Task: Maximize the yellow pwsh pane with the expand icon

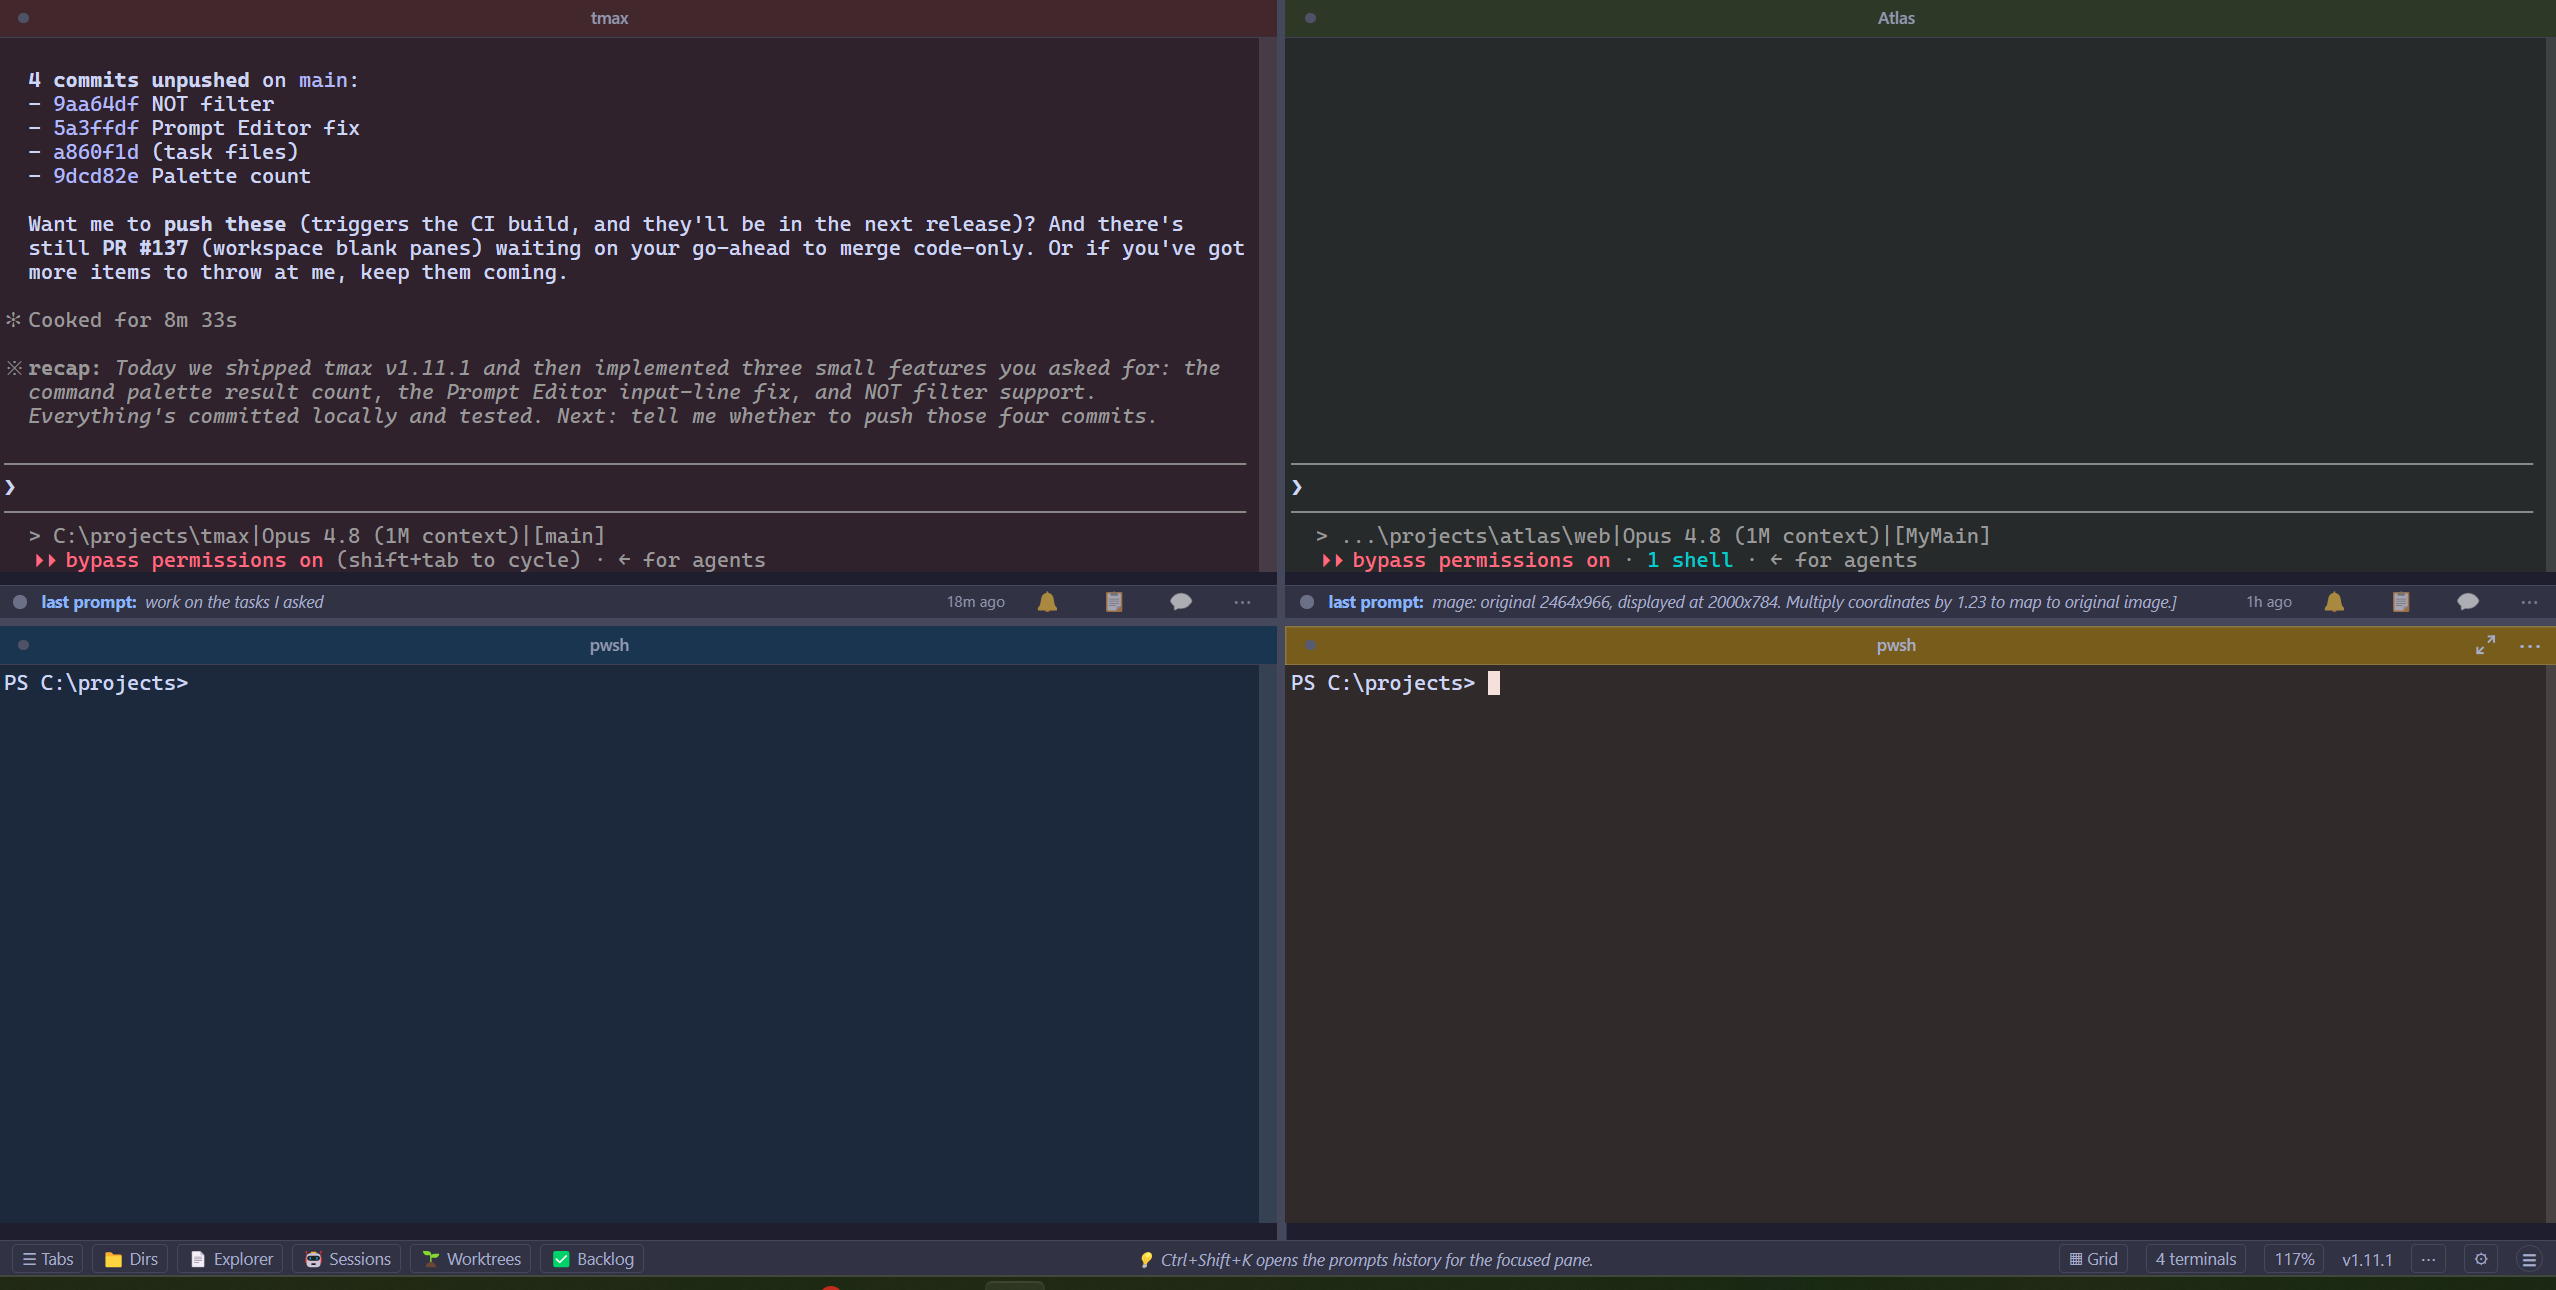Action: click(2485, 646)
